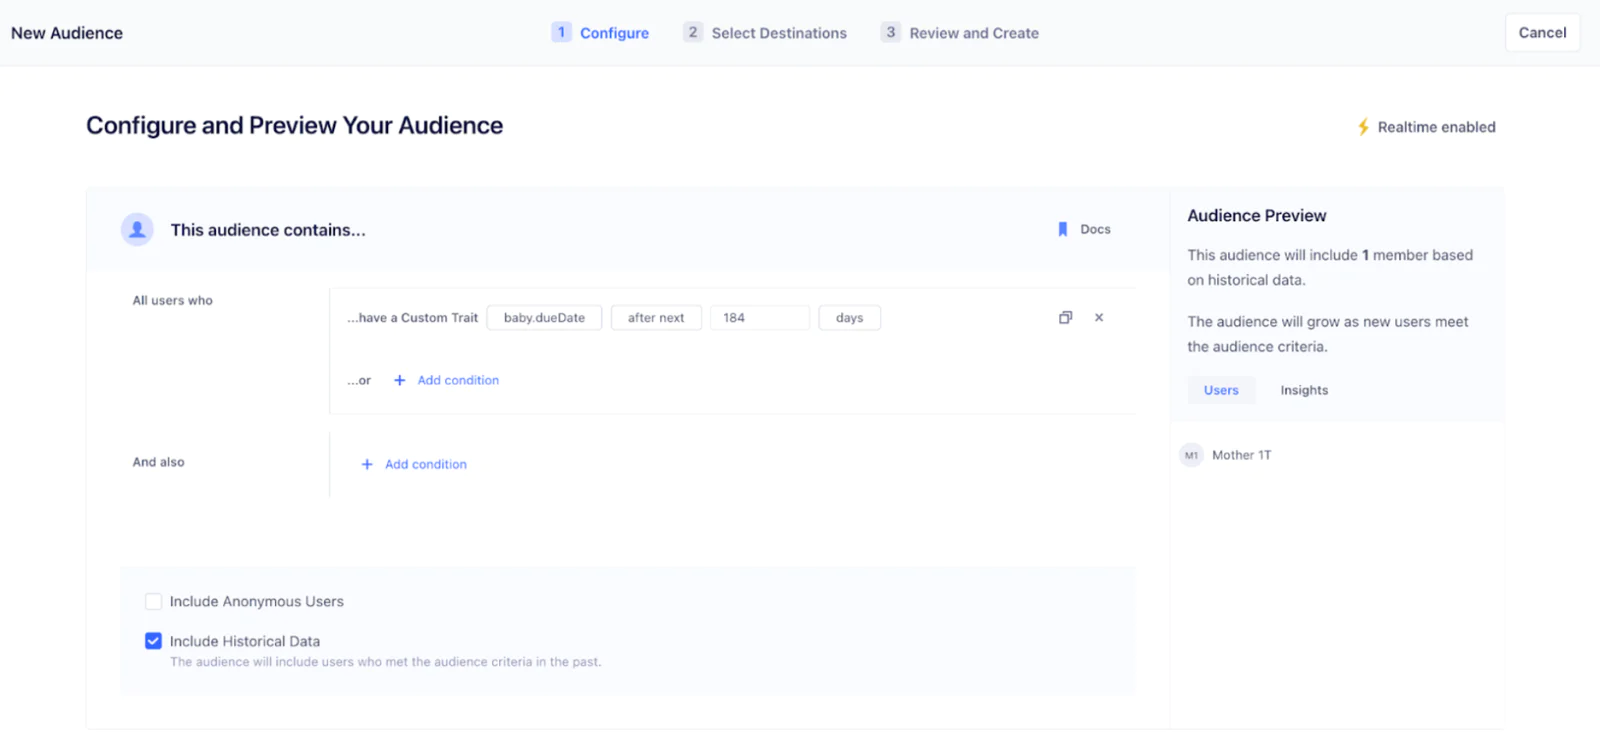Duplicate the baby.dueDate condition

pos(1065,318)
